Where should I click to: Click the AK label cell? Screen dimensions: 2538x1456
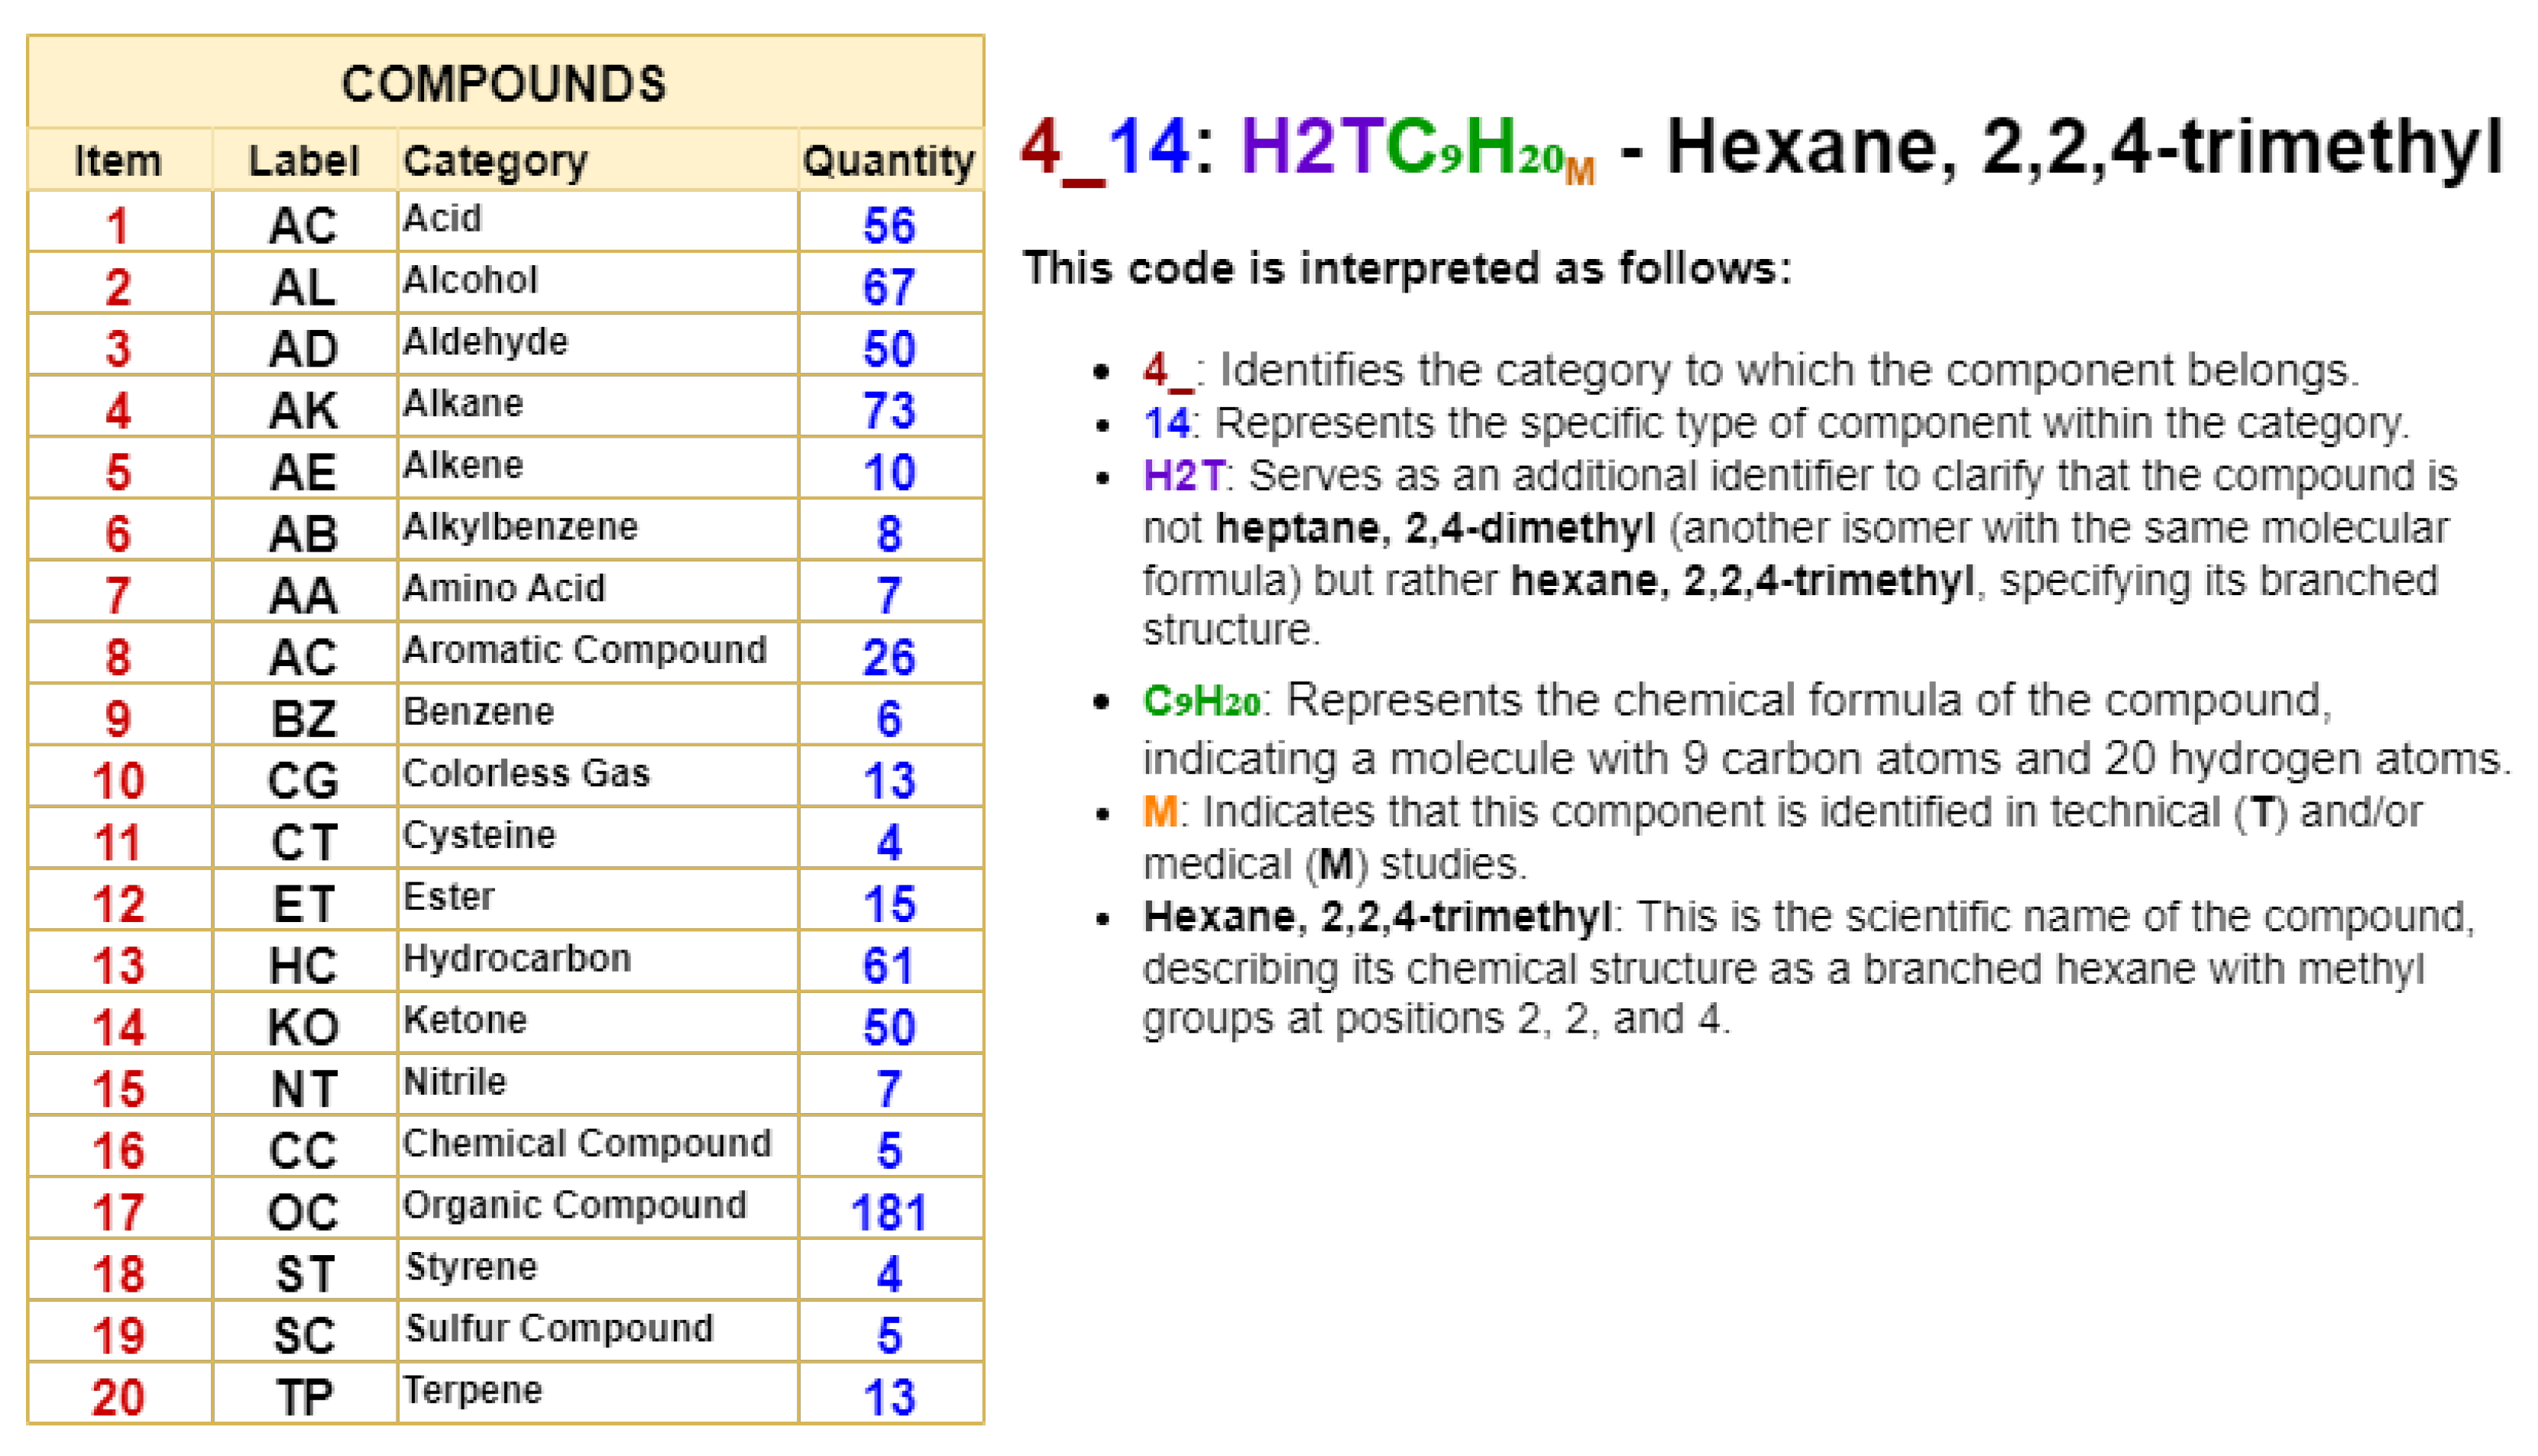tap(303, 410)
